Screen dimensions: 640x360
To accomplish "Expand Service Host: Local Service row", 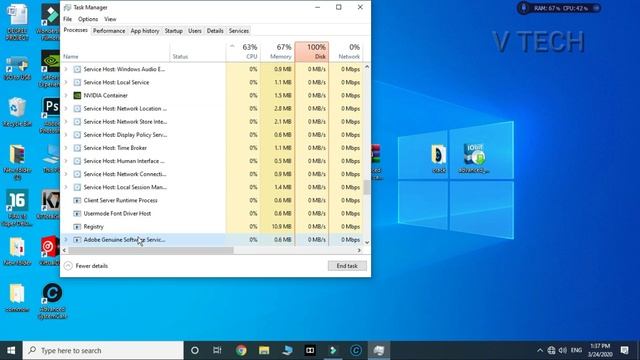I will click(x=66, y=82).
